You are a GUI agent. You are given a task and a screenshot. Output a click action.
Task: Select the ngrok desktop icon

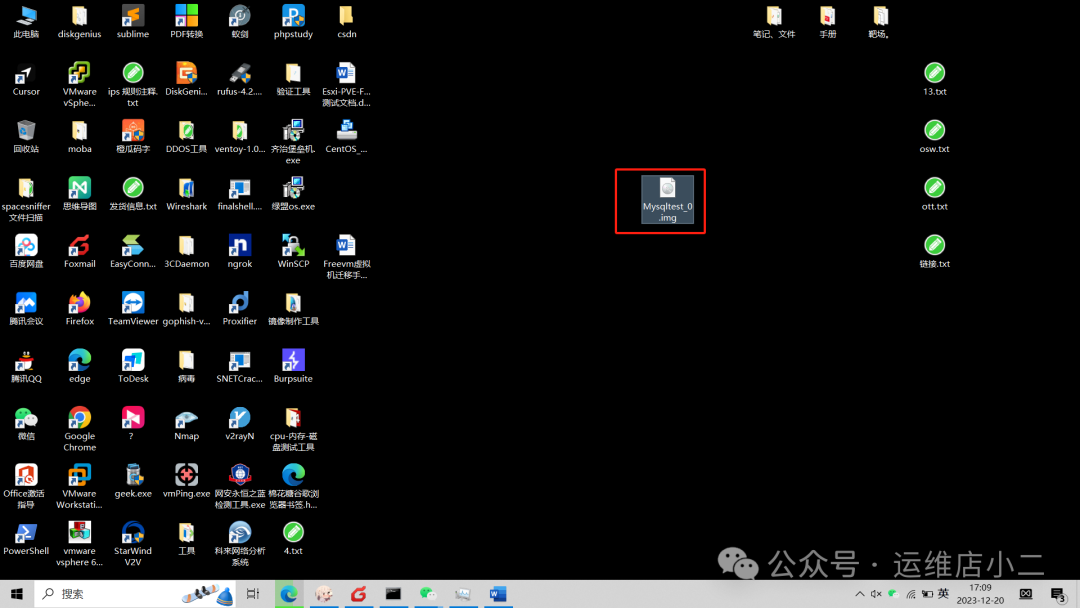(240, 251)
